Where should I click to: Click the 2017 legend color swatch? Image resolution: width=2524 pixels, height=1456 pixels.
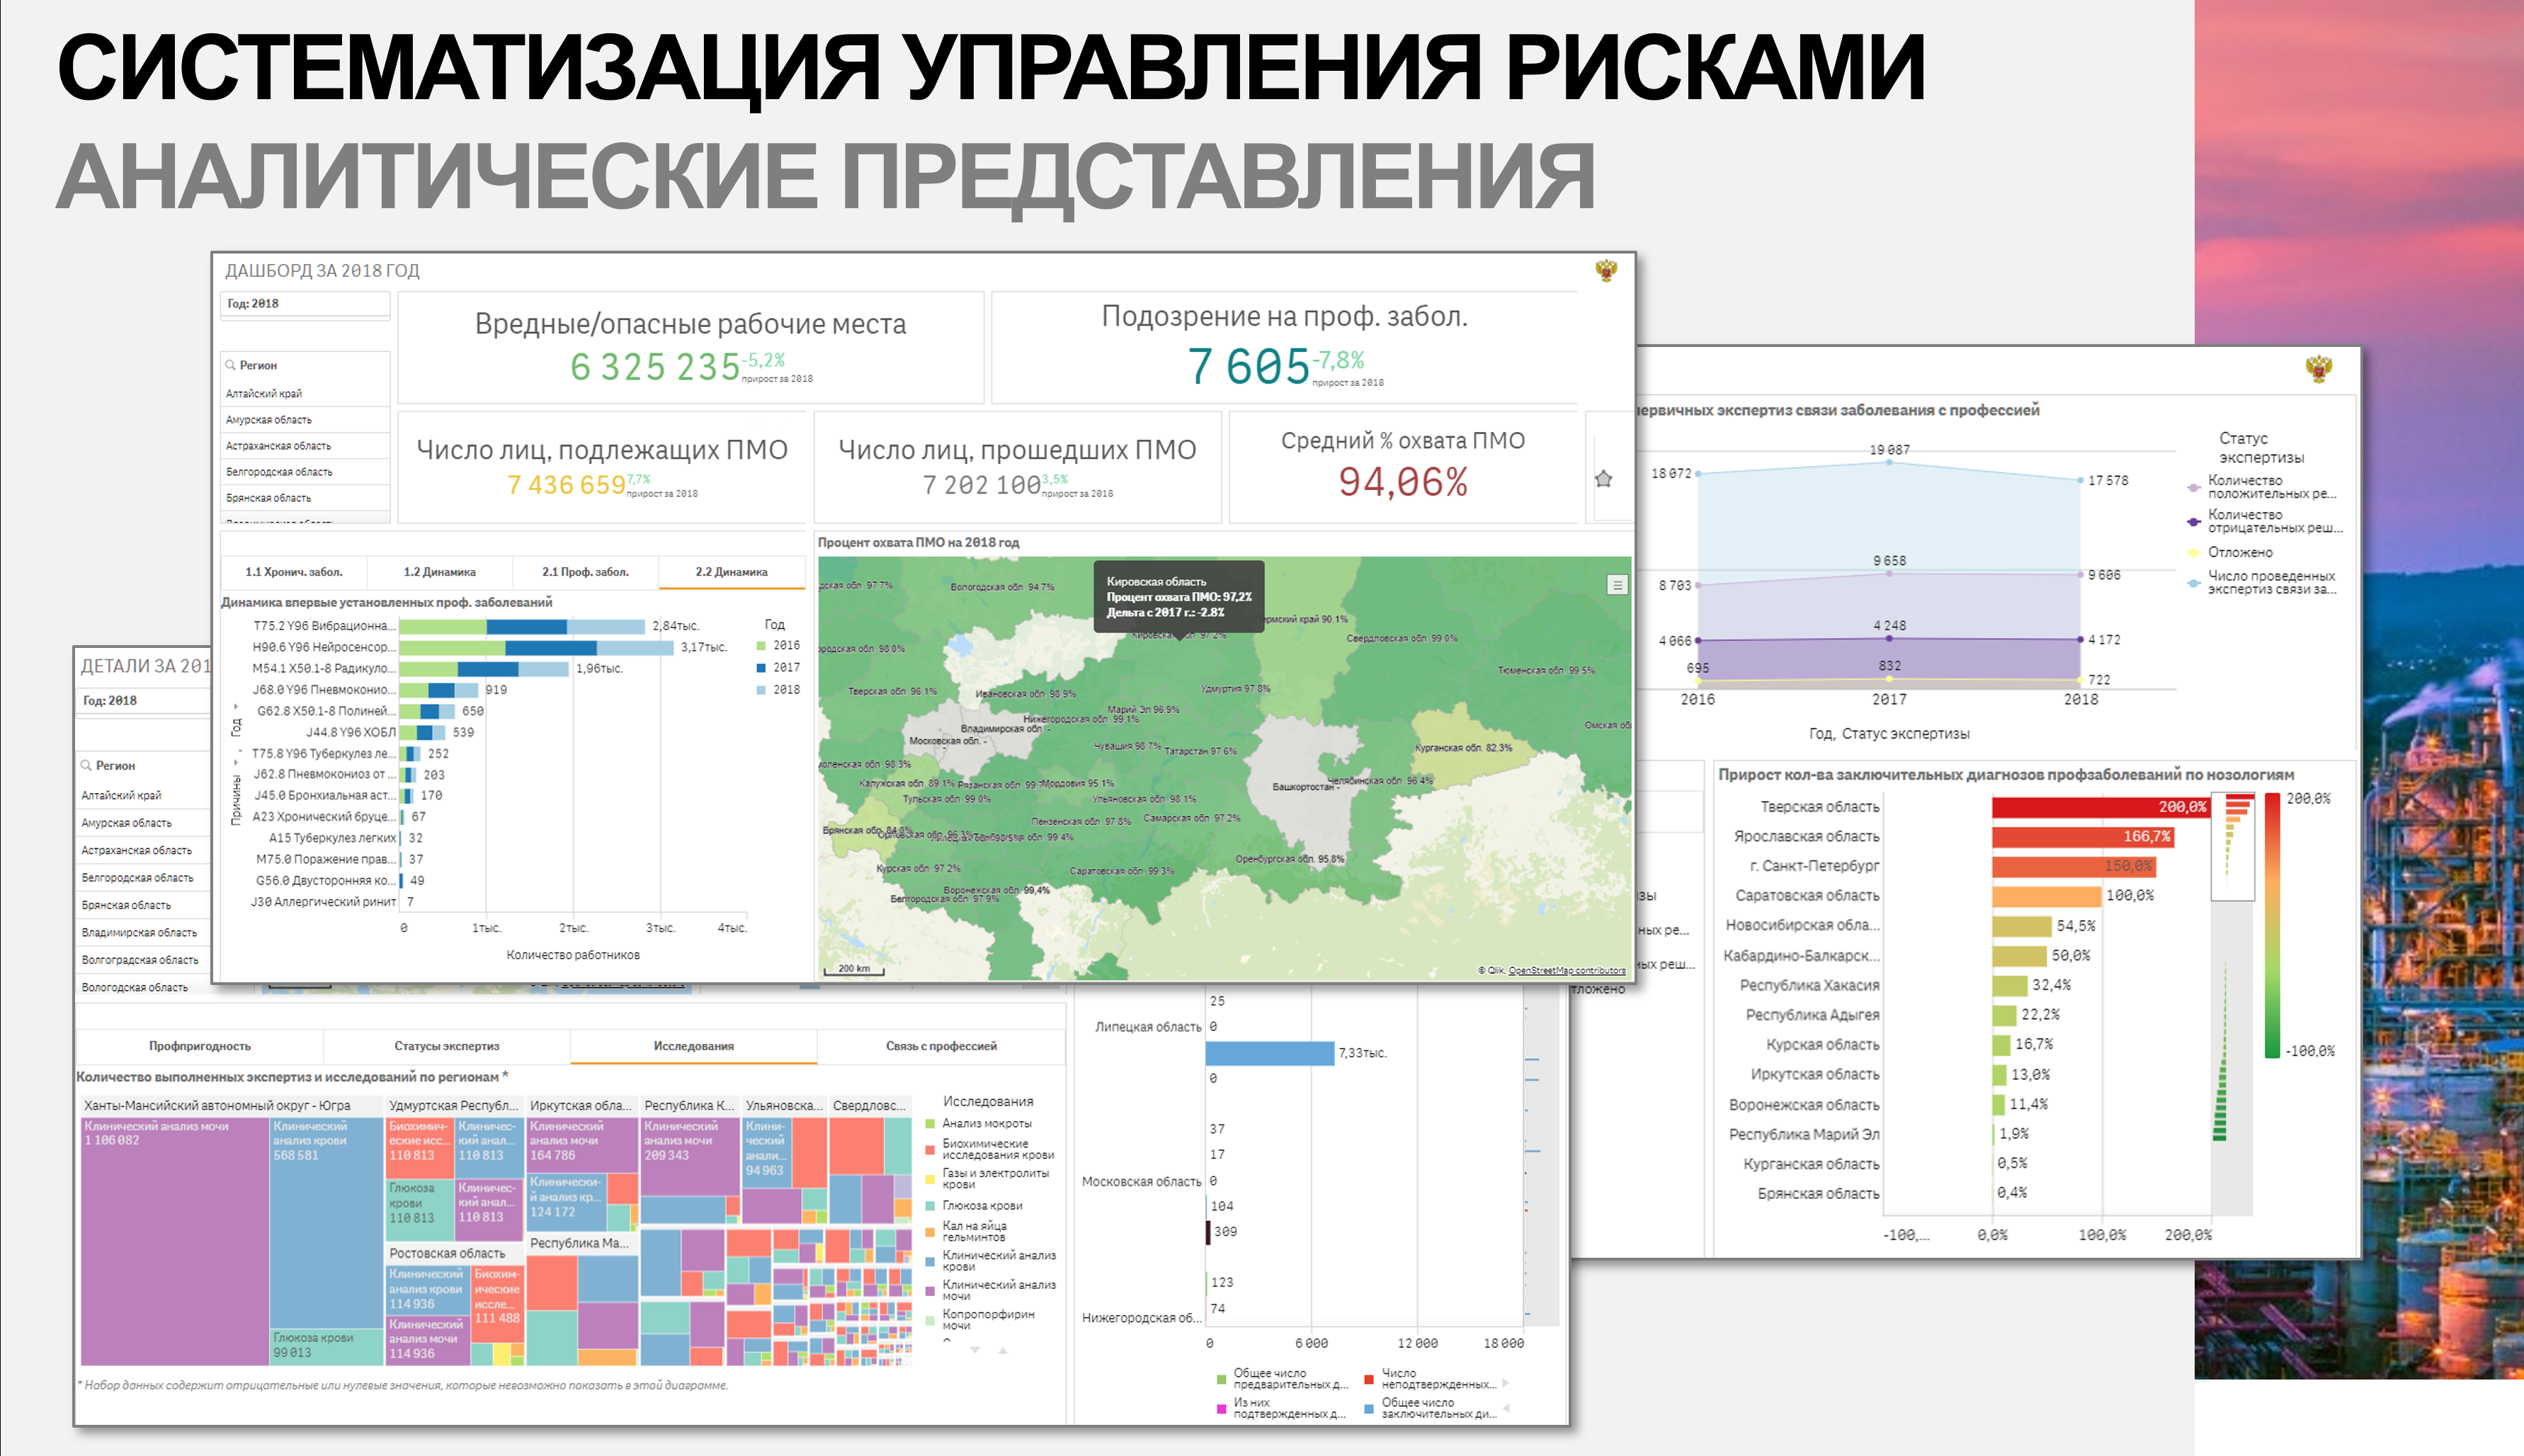761,668
